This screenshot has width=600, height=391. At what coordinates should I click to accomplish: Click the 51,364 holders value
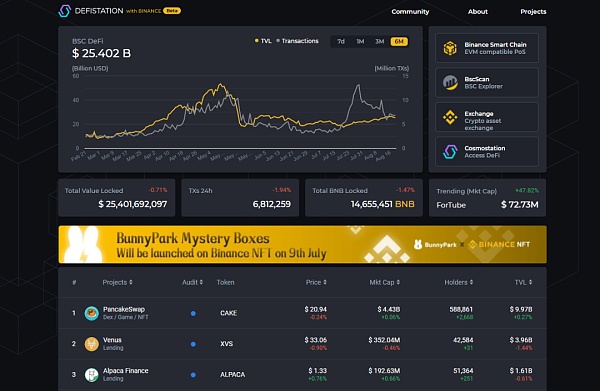tap(463, 370)
